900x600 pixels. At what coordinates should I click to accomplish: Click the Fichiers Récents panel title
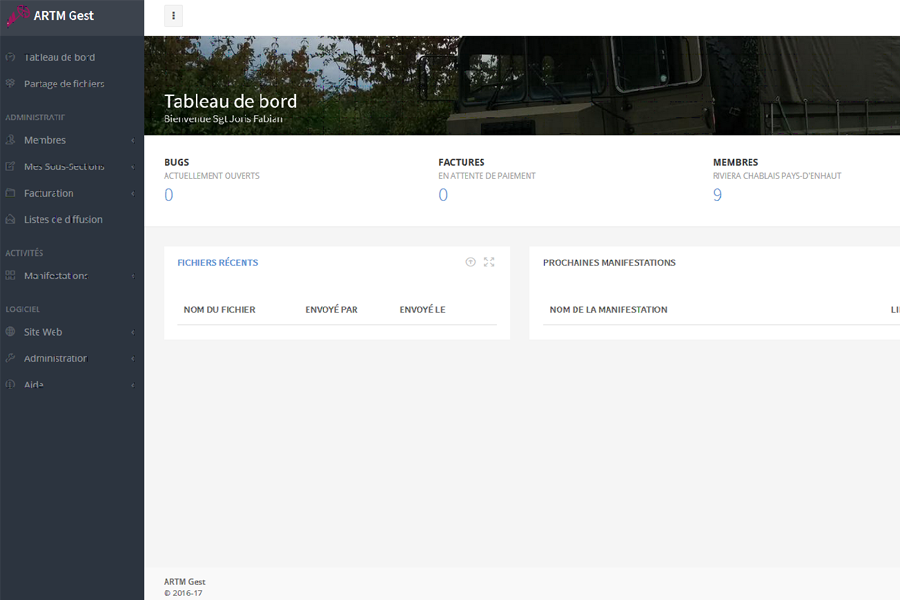pos(217,263)
